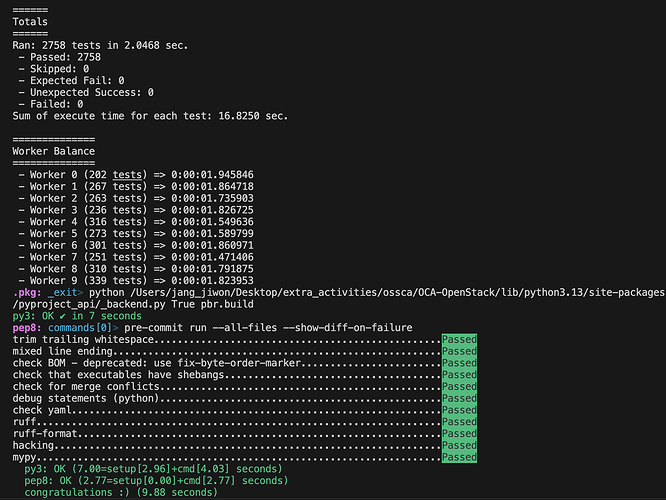Click the Passed badge on the hacking line
Image resolution: width=666 pixels, height=500 pixels.
[459, 446]
